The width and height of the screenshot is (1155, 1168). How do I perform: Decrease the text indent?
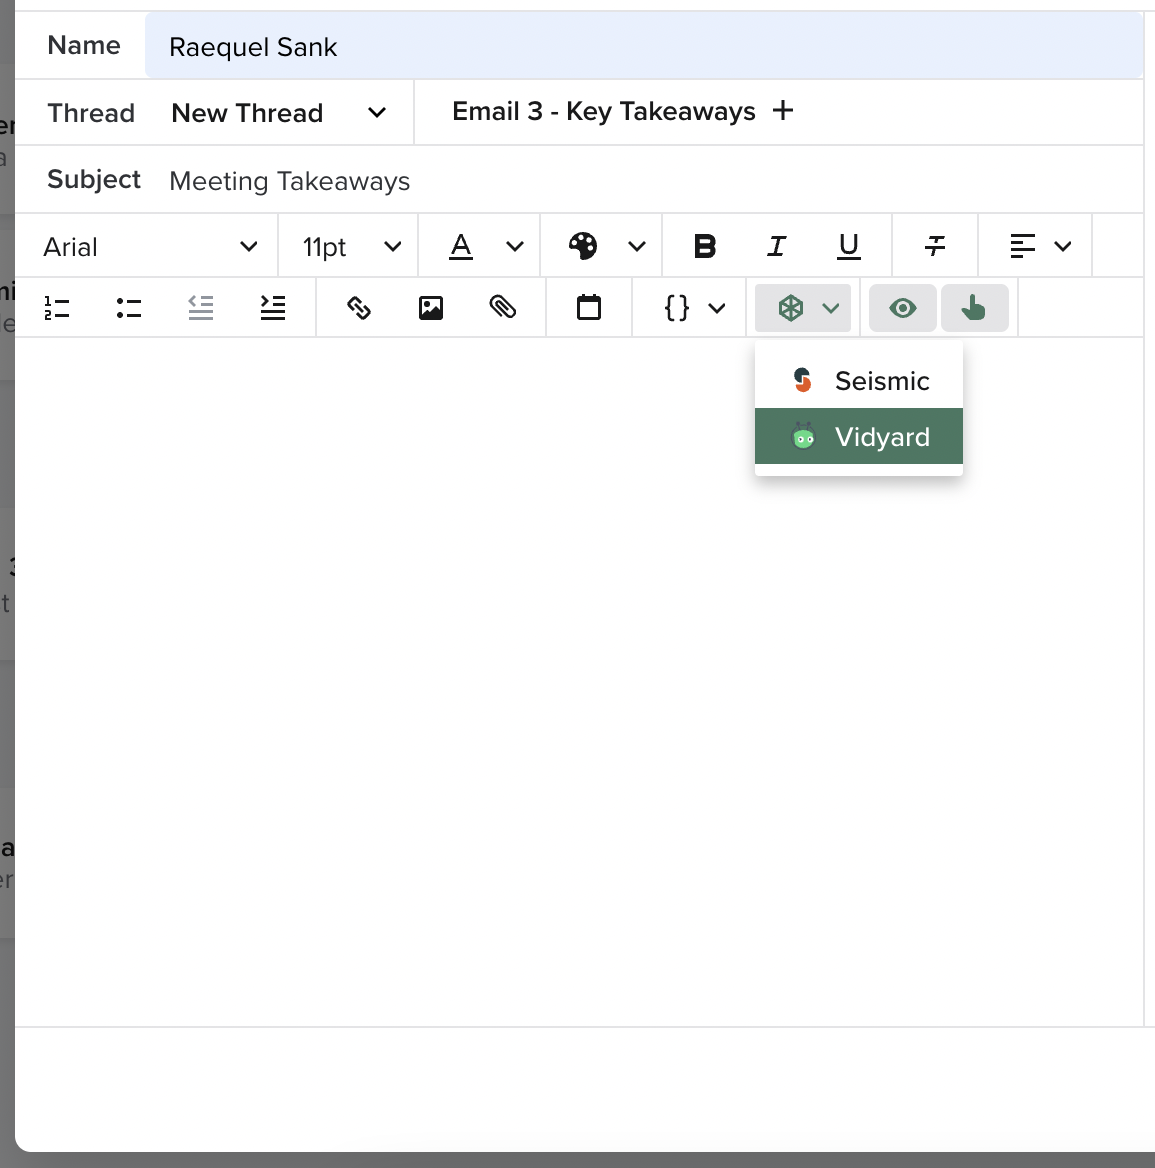(x=200, y=308)
